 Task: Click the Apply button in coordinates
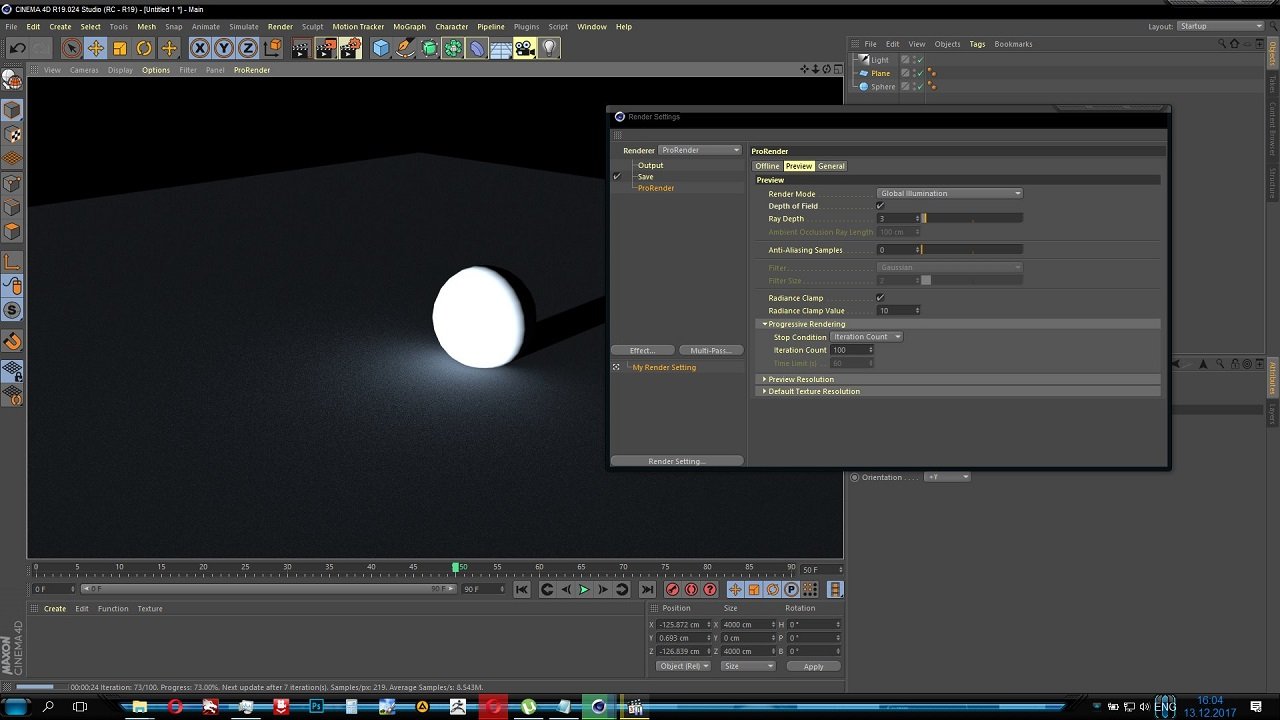(813, 667)
